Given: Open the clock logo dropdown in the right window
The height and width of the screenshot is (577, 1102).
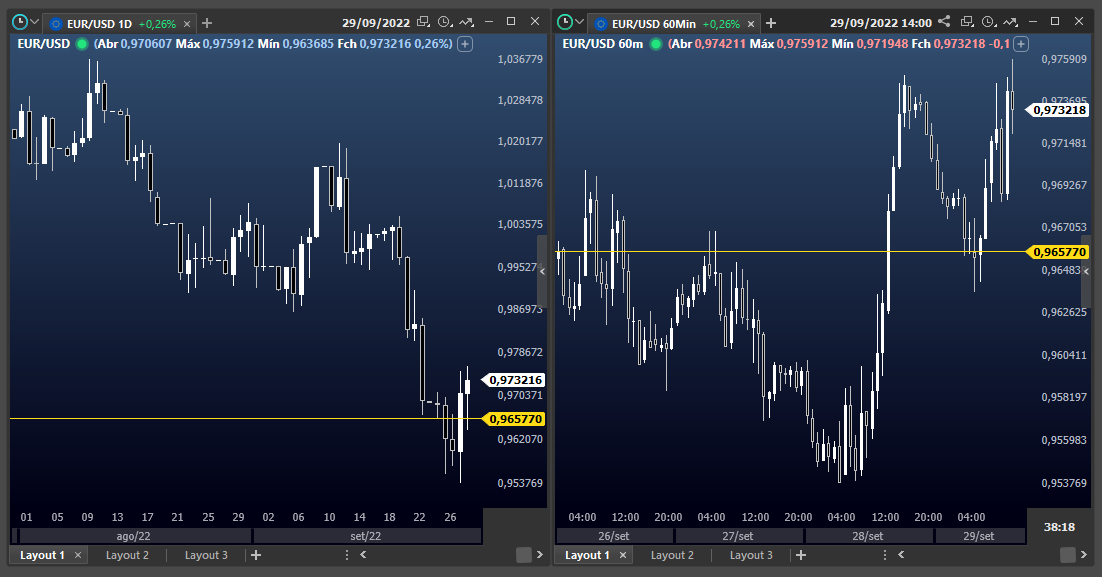Looking at the screenshot, I should pyautogui.click(x=571, y=22).
